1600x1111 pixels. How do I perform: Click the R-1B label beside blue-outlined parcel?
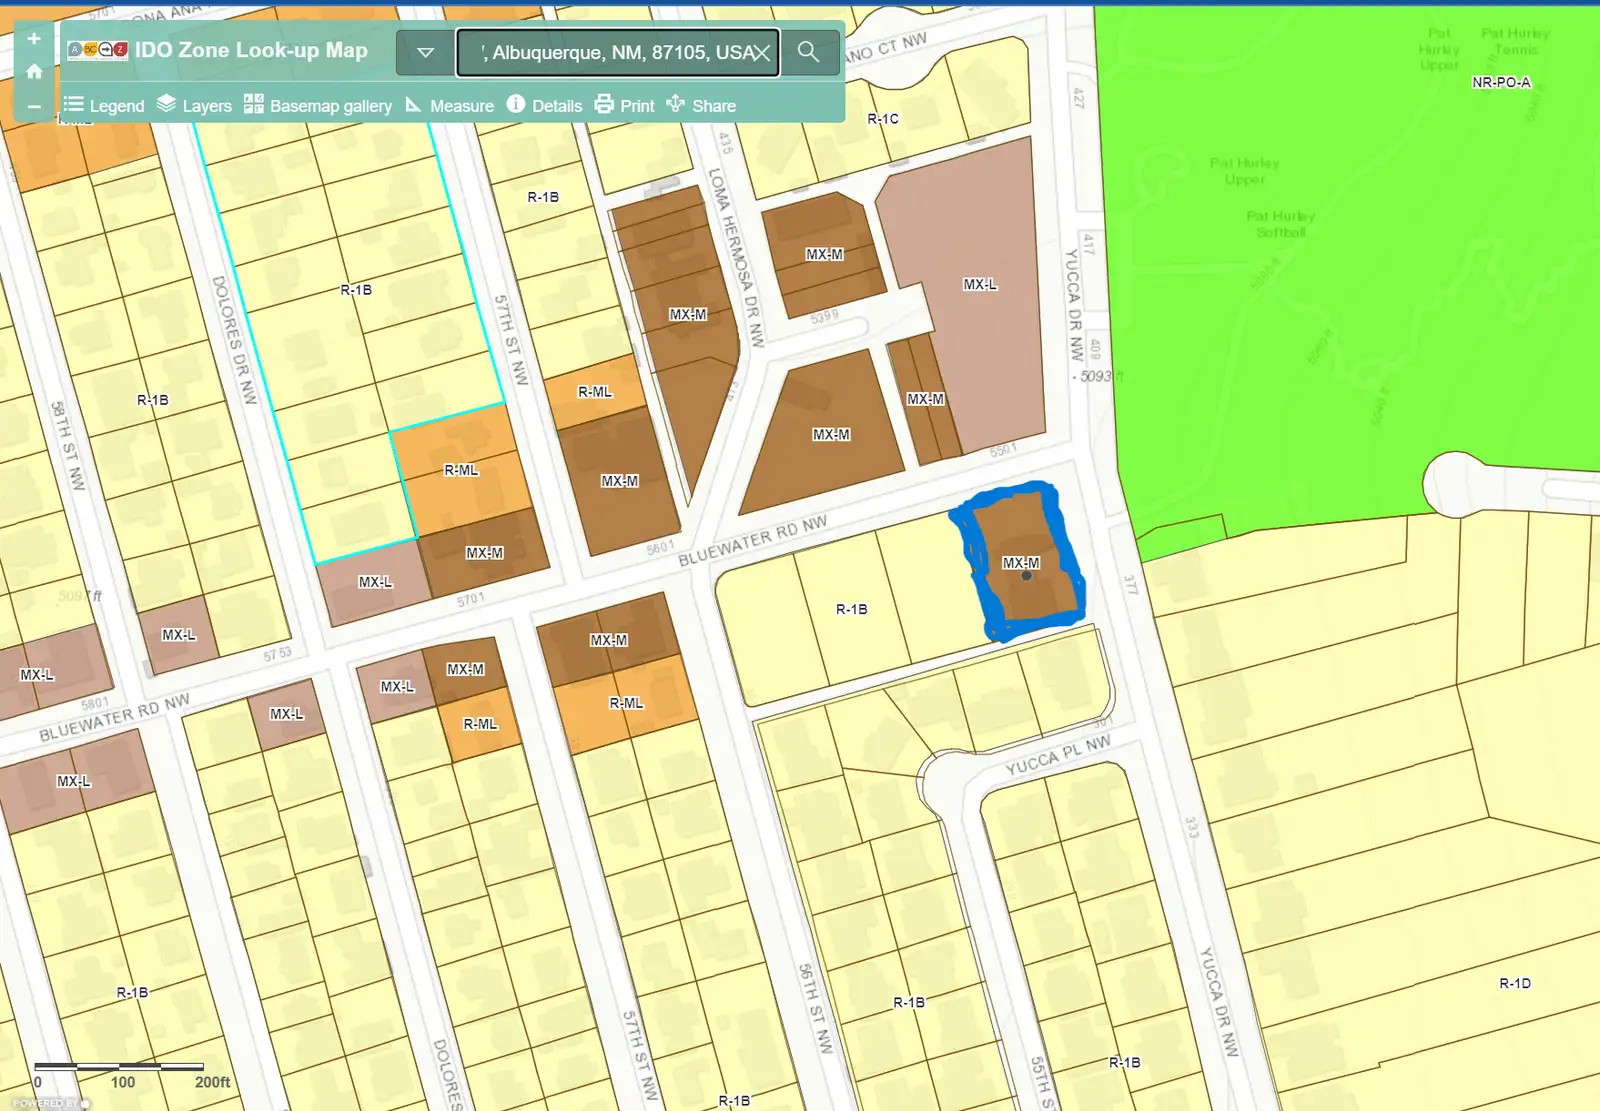pos(852,609)
